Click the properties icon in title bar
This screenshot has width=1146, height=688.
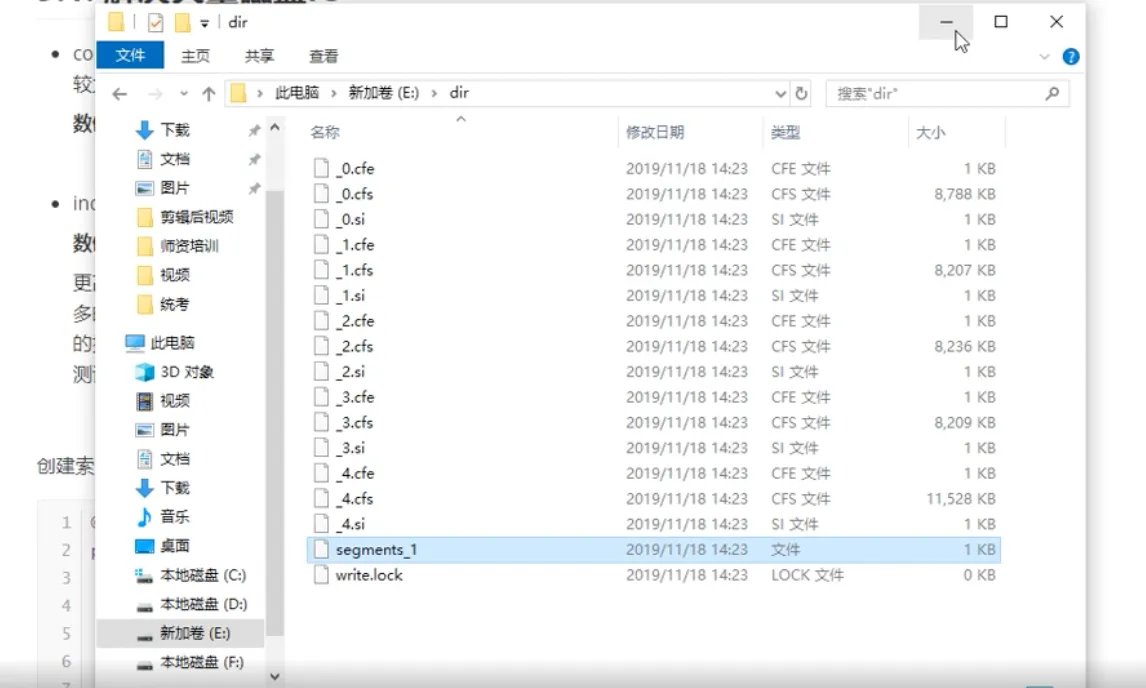pos(155,23)
